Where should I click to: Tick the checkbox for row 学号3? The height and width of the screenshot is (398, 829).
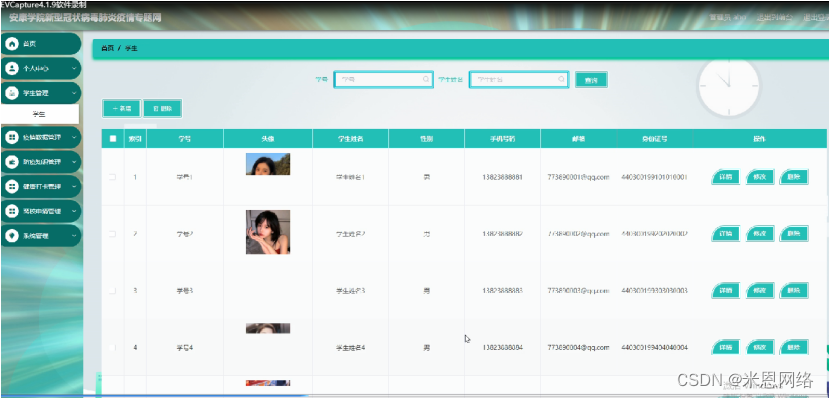click(x=113, y=291)
